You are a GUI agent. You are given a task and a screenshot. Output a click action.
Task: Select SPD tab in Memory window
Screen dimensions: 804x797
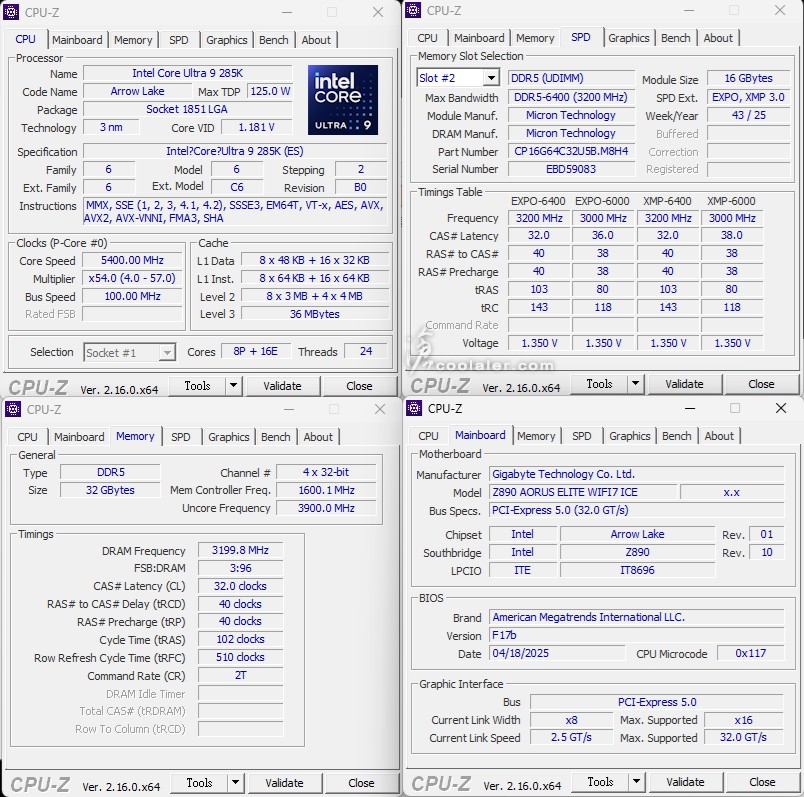[x=180, y=437]
